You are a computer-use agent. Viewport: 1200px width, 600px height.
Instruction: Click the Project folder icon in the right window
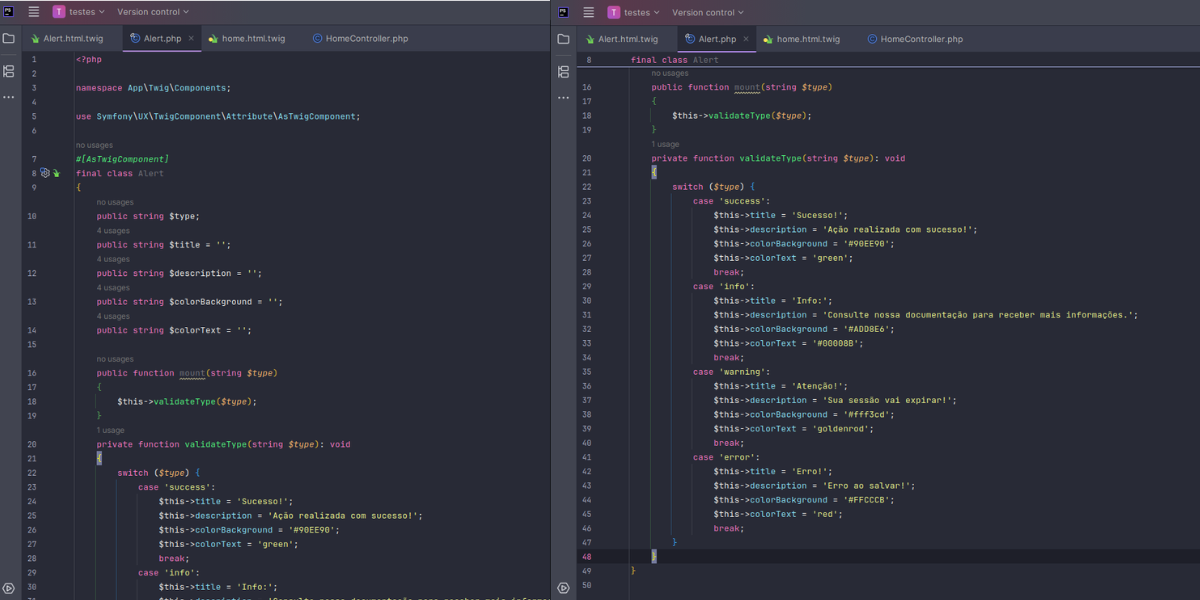click(x=563, y=38)
